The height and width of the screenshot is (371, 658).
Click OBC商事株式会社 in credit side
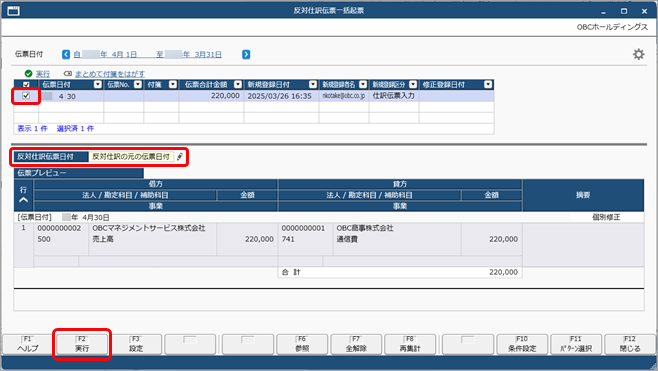(x=365, y=228)
